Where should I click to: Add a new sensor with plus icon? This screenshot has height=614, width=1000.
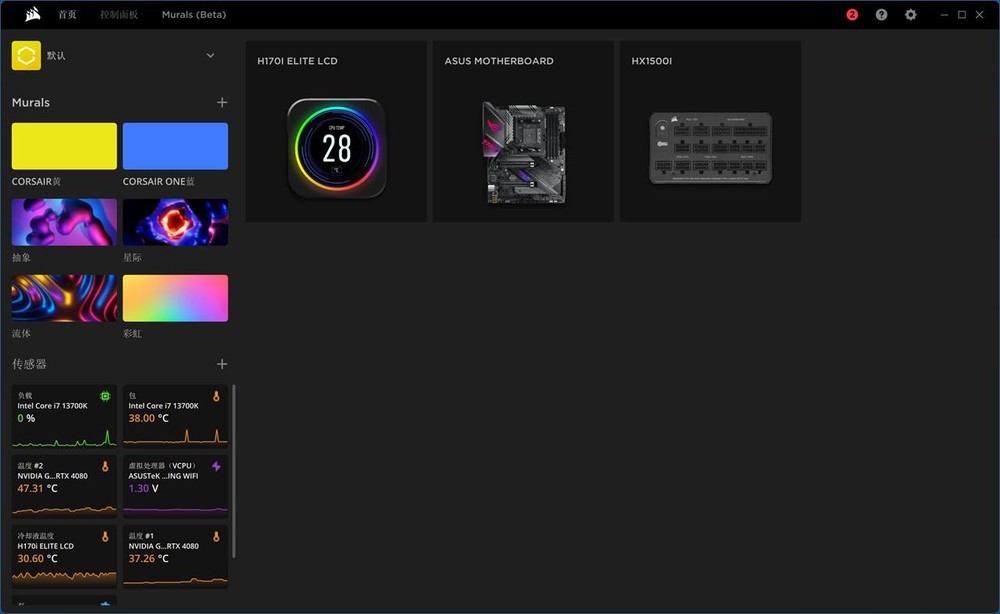pos(222,364)
